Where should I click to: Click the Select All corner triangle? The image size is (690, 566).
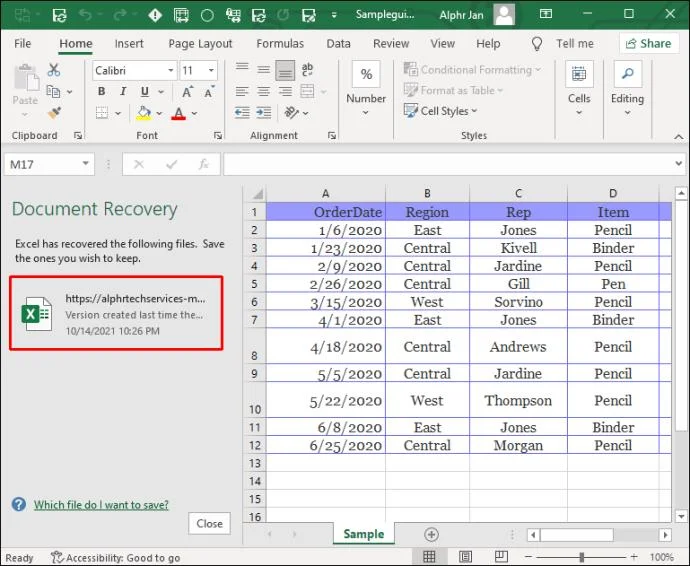258,194
